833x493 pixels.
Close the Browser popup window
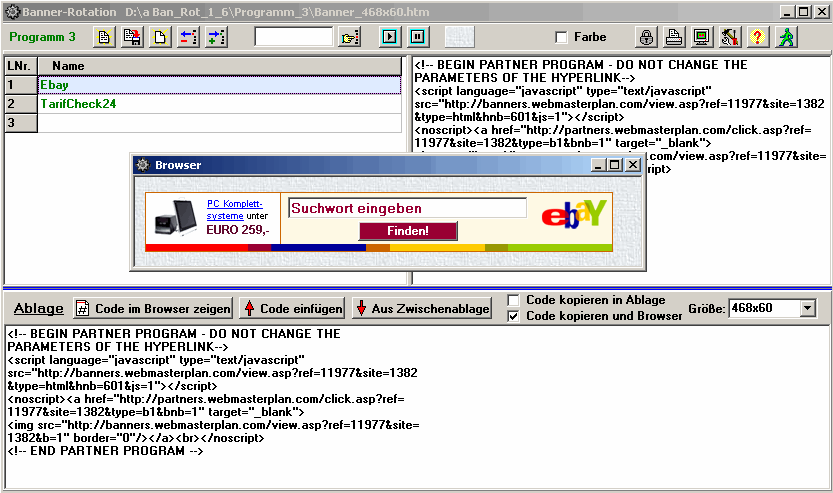[x=633, y=165]
